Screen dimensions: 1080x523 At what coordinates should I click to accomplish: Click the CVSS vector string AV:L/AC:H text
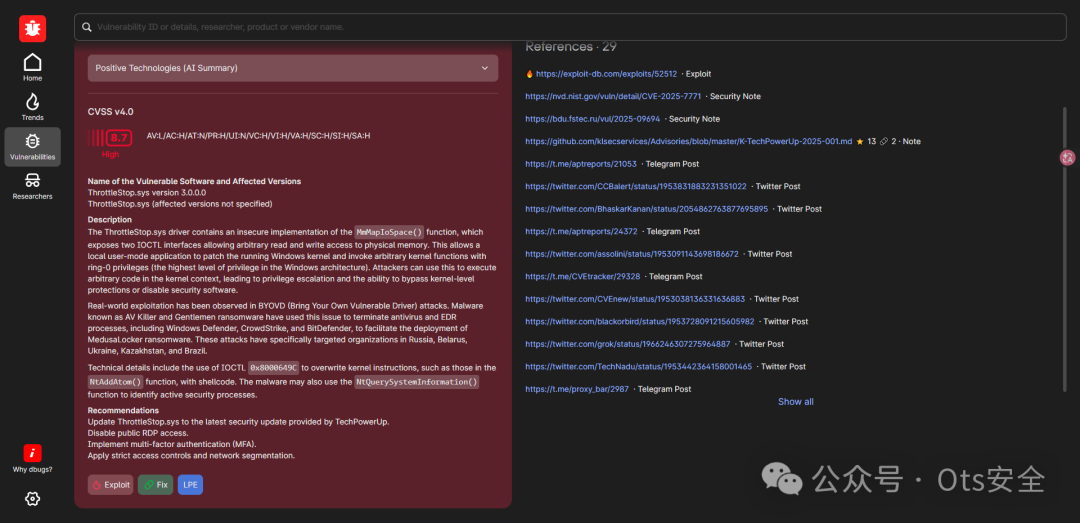point(258,136)
